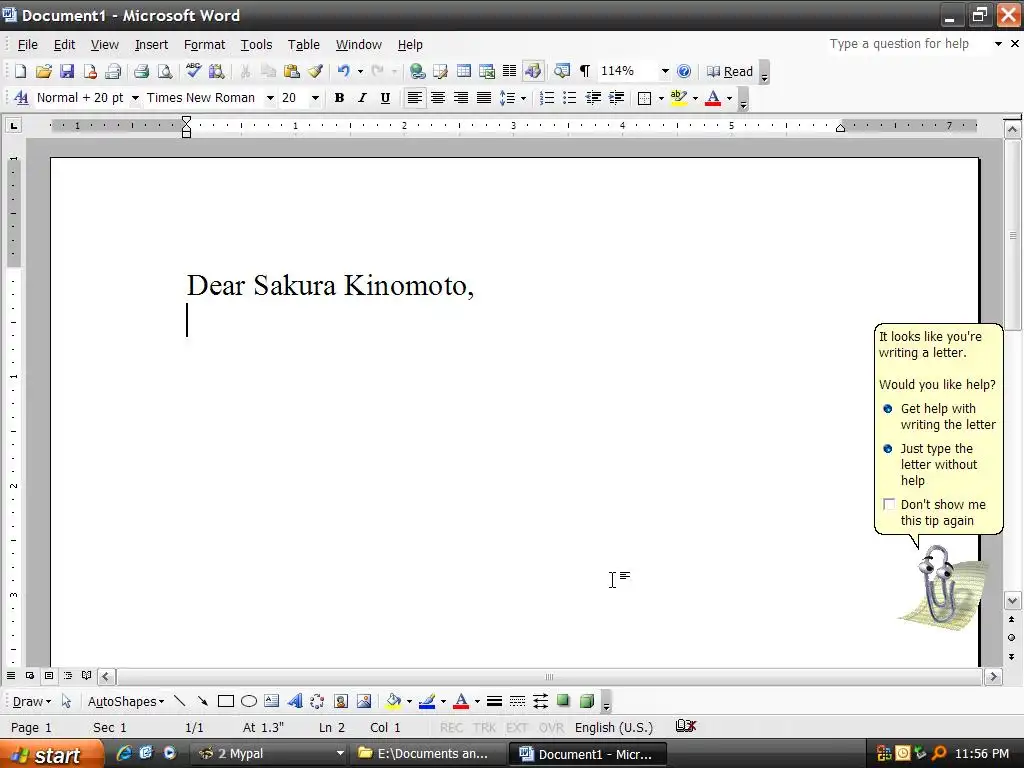This screenshot has height=768, width=1024.
Task: Click the Styles and Formatting icon
Action: (x=21, y=98)
